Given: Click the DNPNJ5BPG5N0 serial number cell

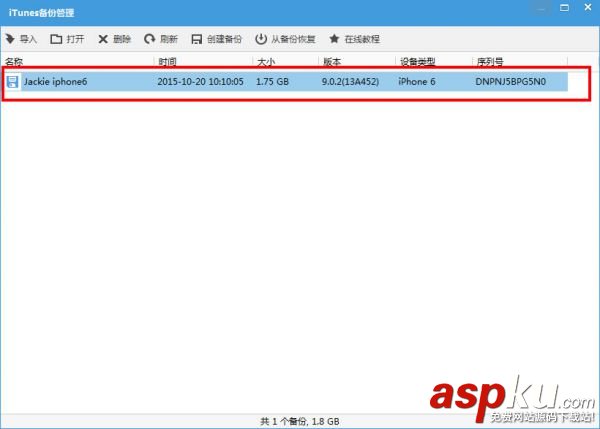Looking at the screenshot, I should click(511, 82).
